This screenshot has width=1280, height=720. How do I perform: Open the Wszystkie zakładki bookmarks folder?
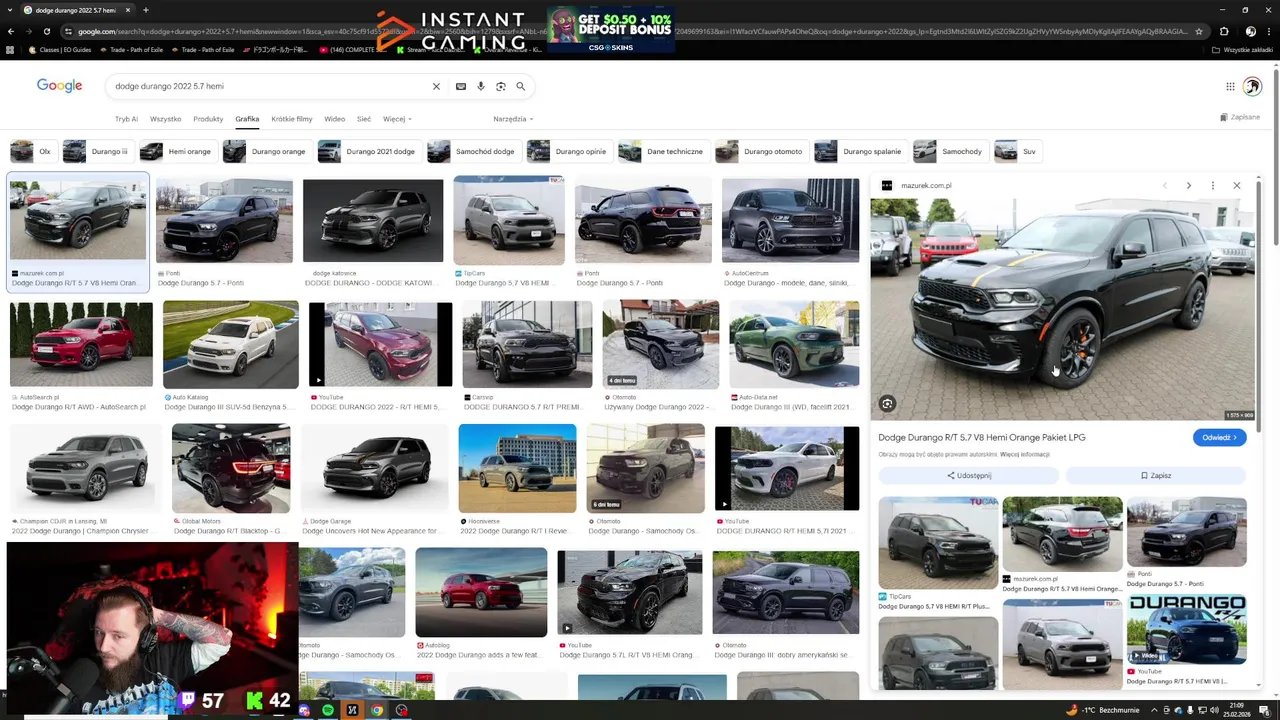[1243, 49]
